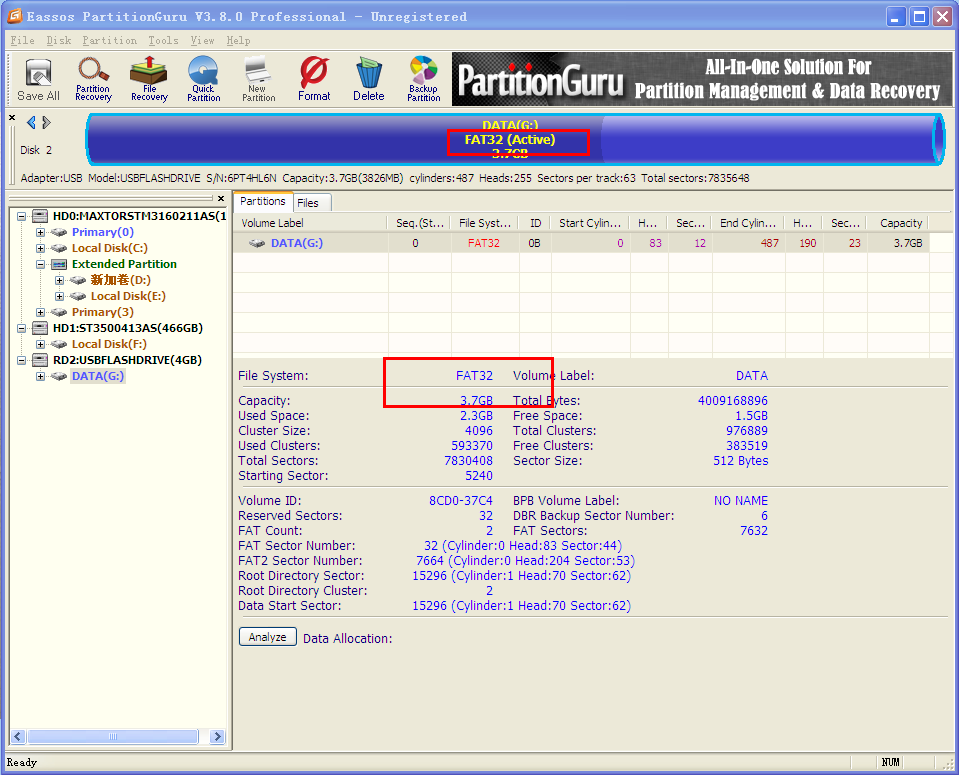Click the End Cylinder column header

[x=749, y=223]
